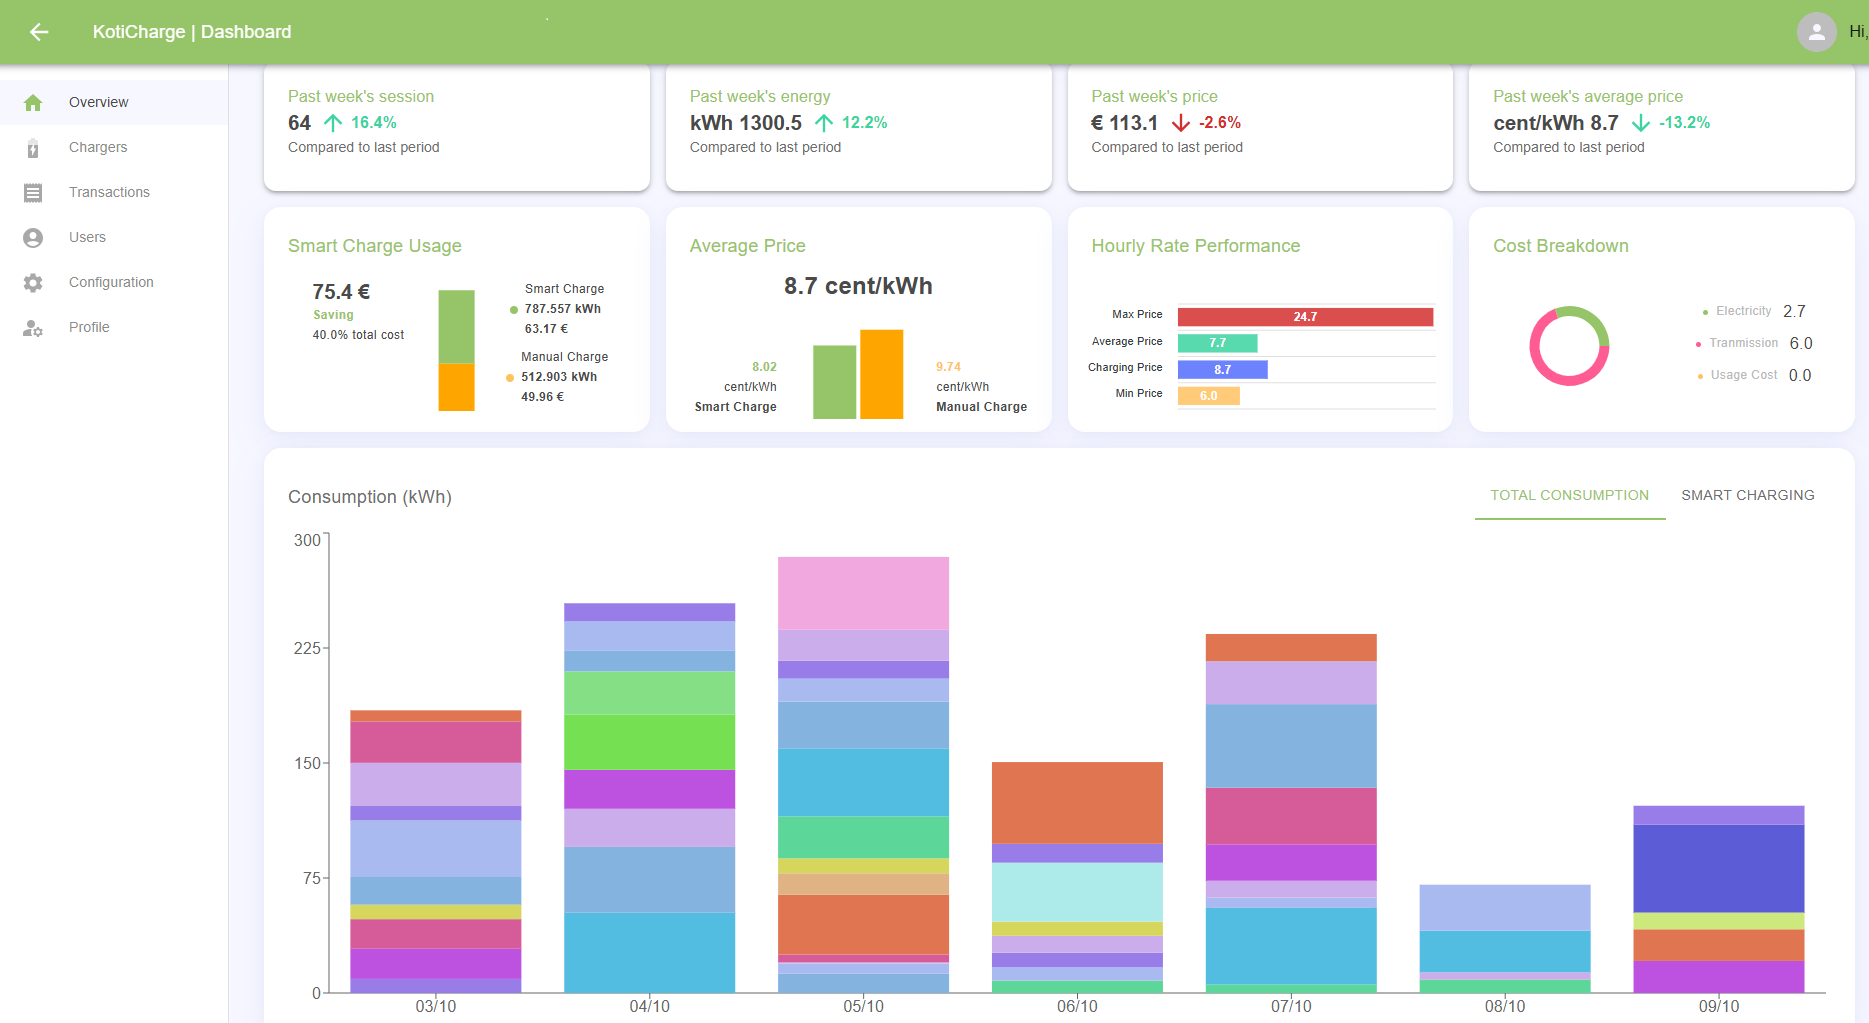Click the Users person icon
Screen dimensions: 1869x1023
[33, 238]
